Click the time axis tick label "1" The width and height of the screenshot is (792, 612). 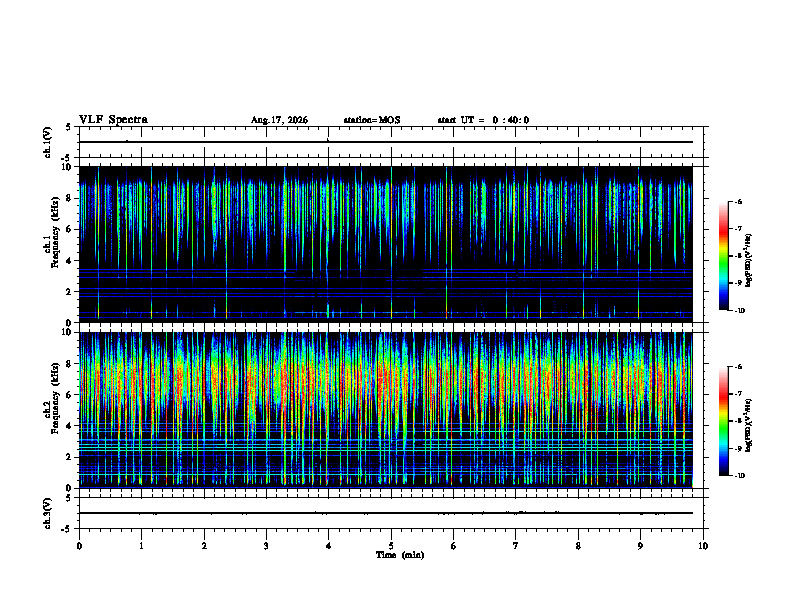[141, 546]
